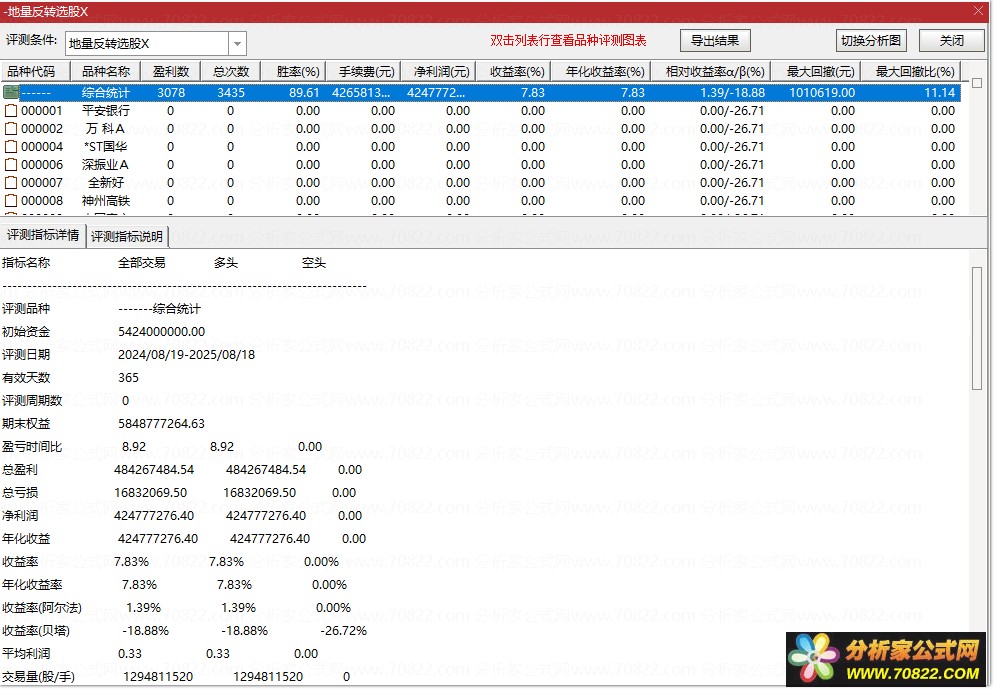Click the 导出结果 button
Screen dimensions: 996x690
[715, 41]
